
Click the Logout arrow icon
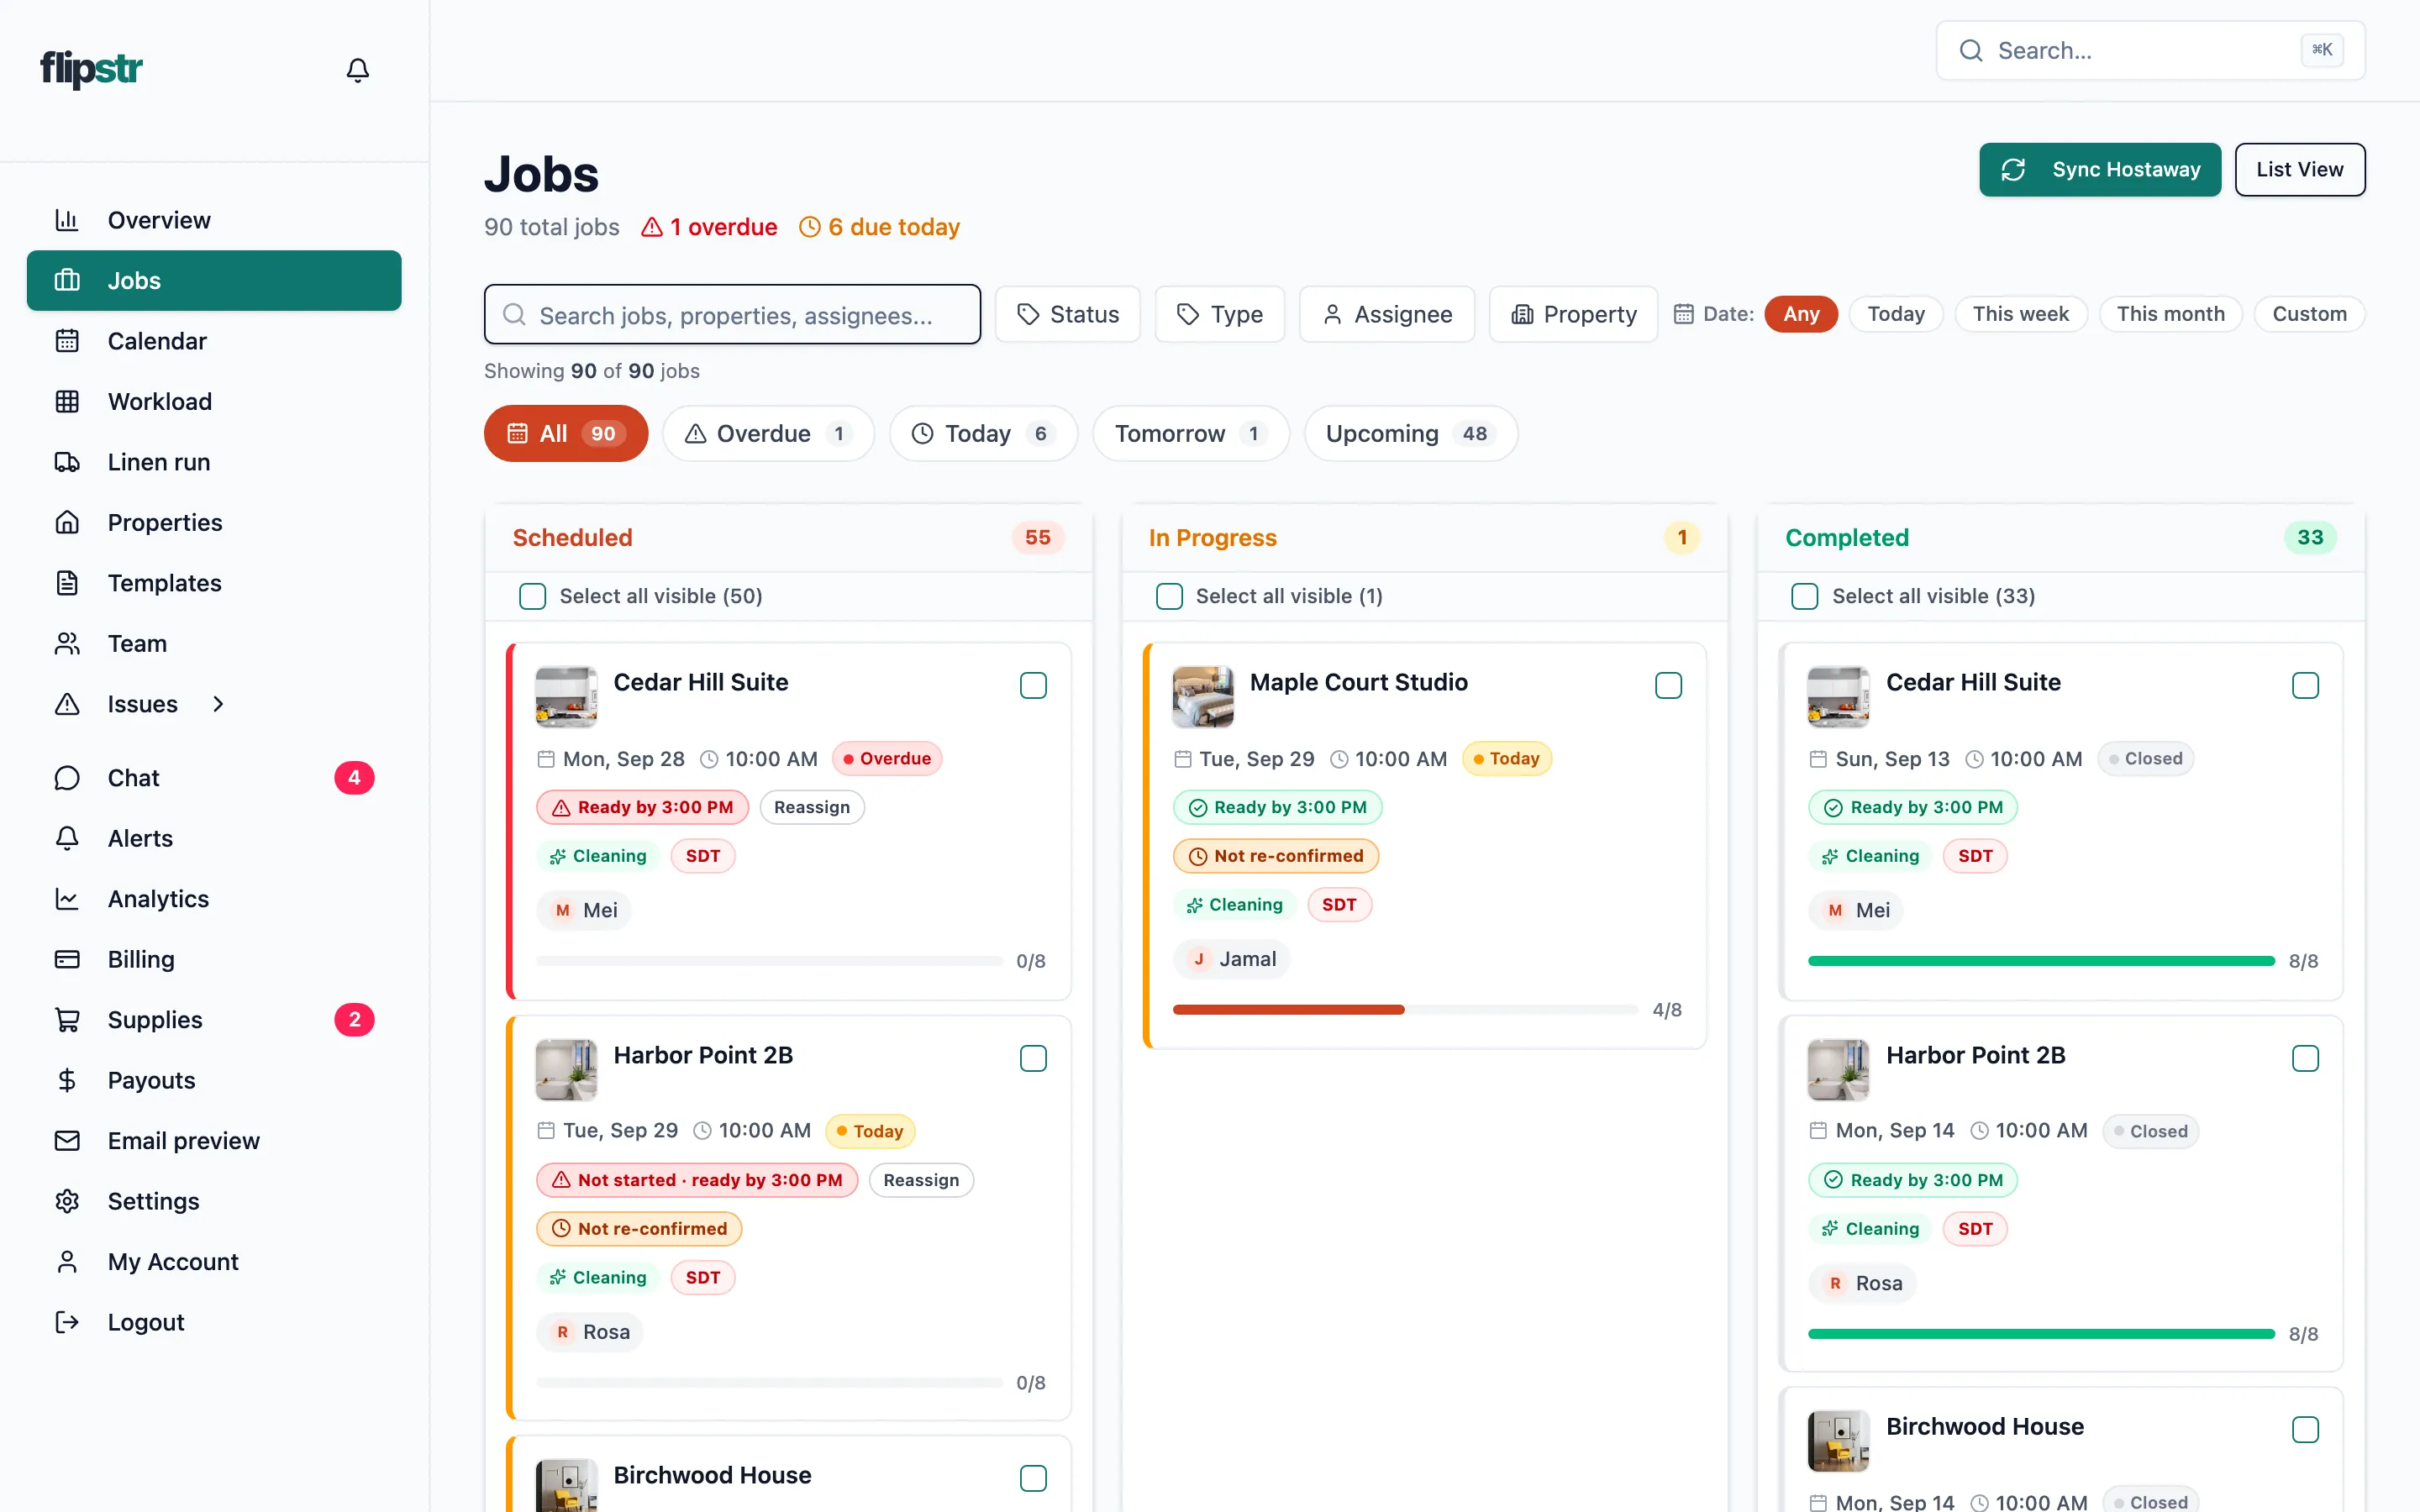click(x=67, y=1322)
